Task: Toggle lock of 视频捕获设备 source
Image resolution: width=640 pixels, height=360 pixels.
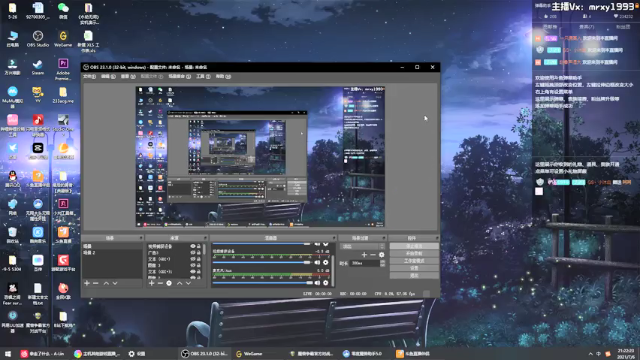Action: (199, 247)
